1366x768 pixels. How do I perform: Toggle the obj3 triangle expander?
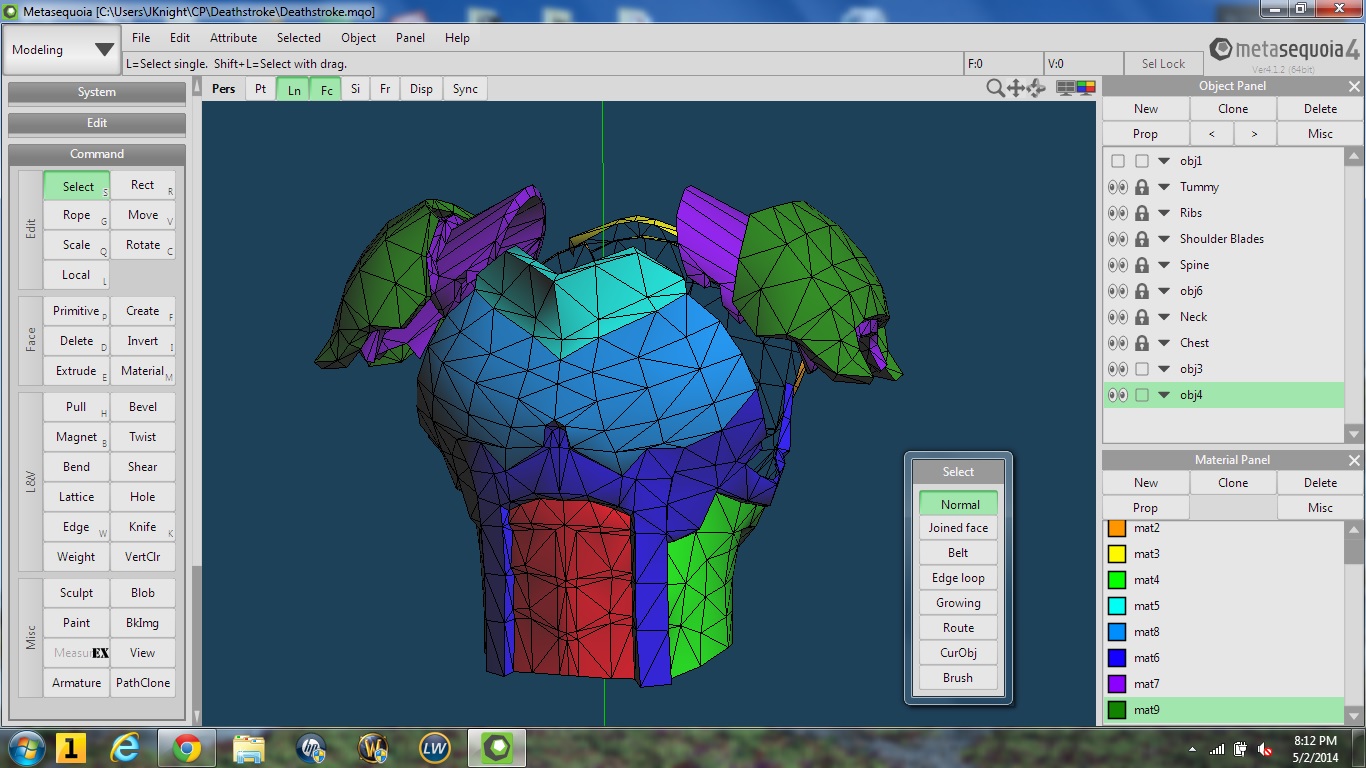click(1164, 369)
